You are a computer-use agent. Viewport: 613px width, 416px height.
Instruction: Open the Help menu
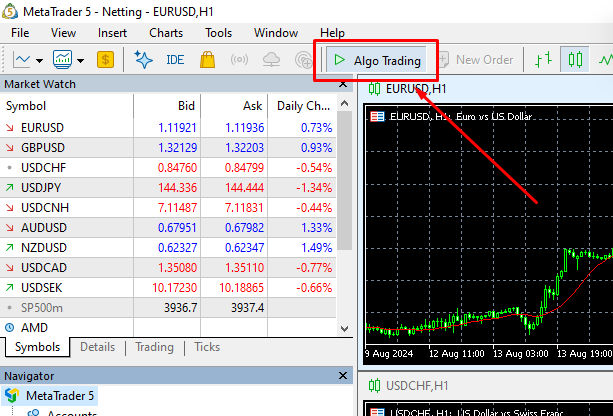(332, 33)
